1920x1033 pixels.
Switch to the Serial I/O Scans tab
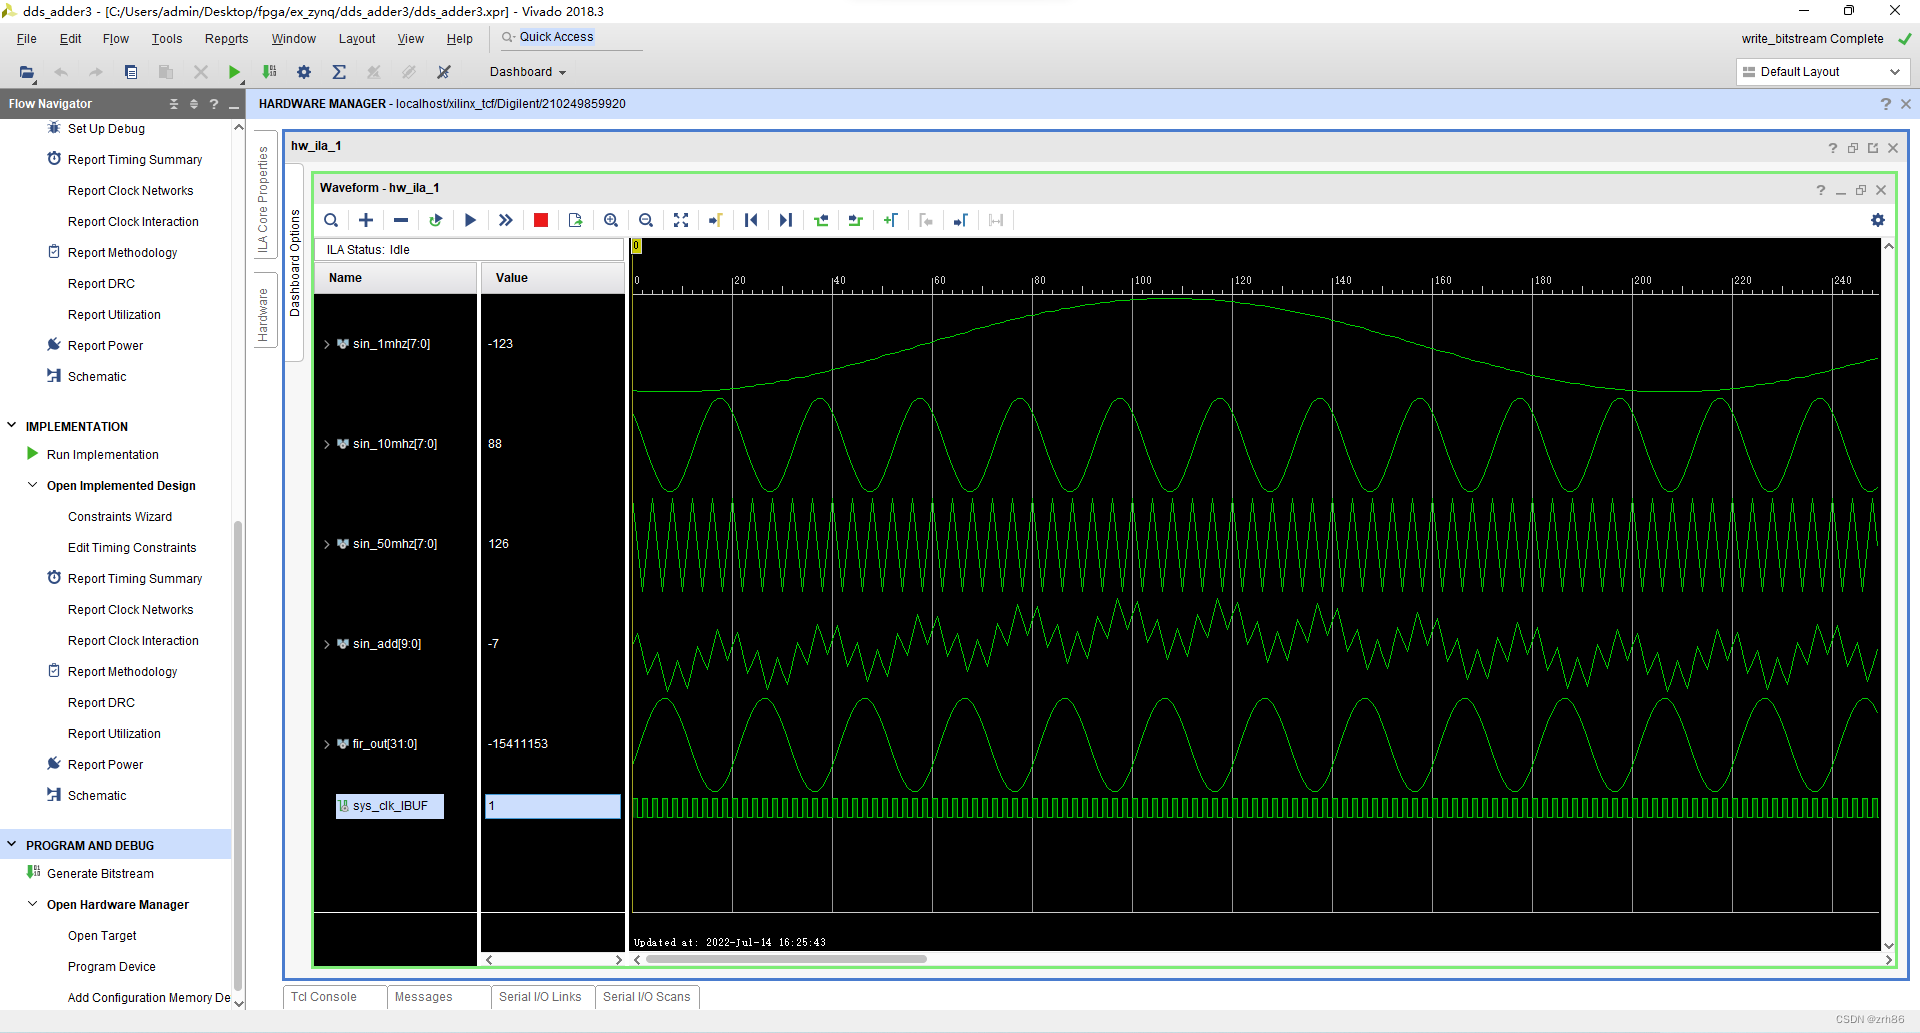click(x=647, y=997)
